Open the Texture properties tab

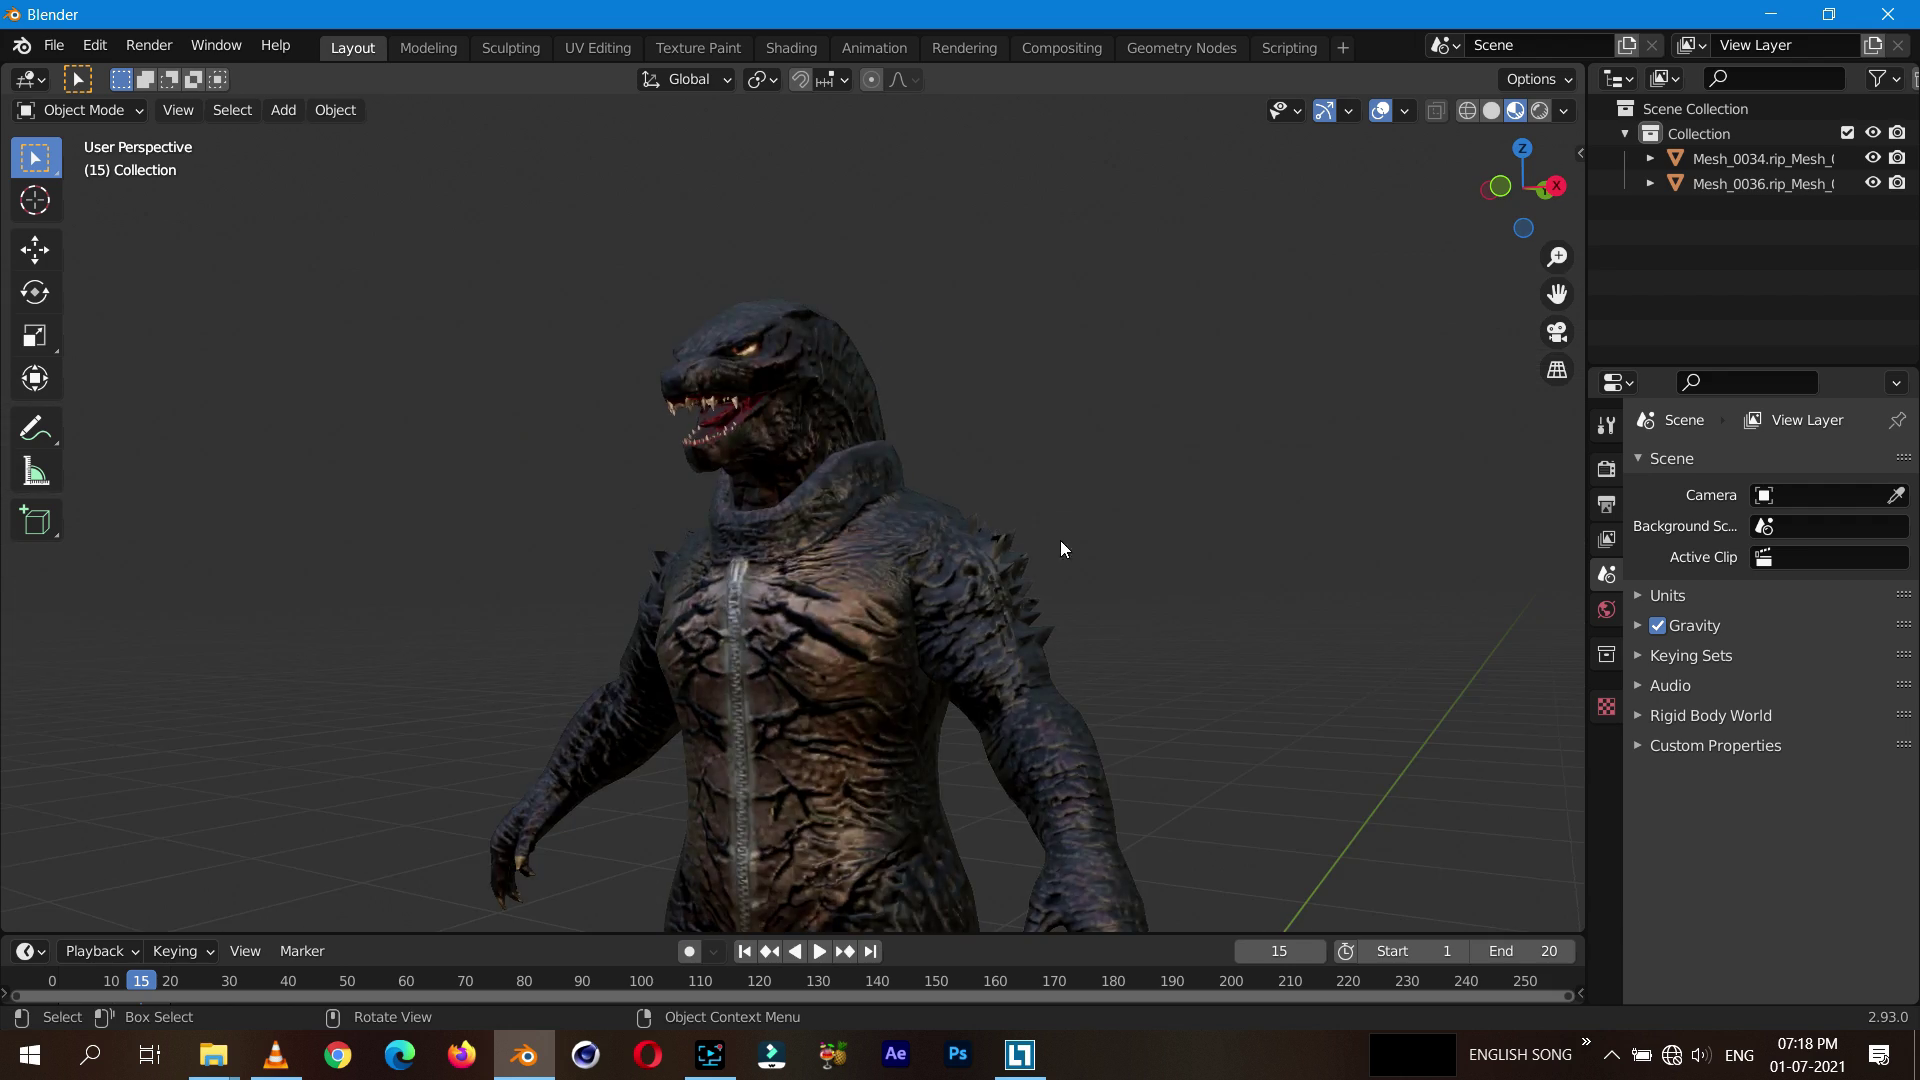click(1606, 707)
